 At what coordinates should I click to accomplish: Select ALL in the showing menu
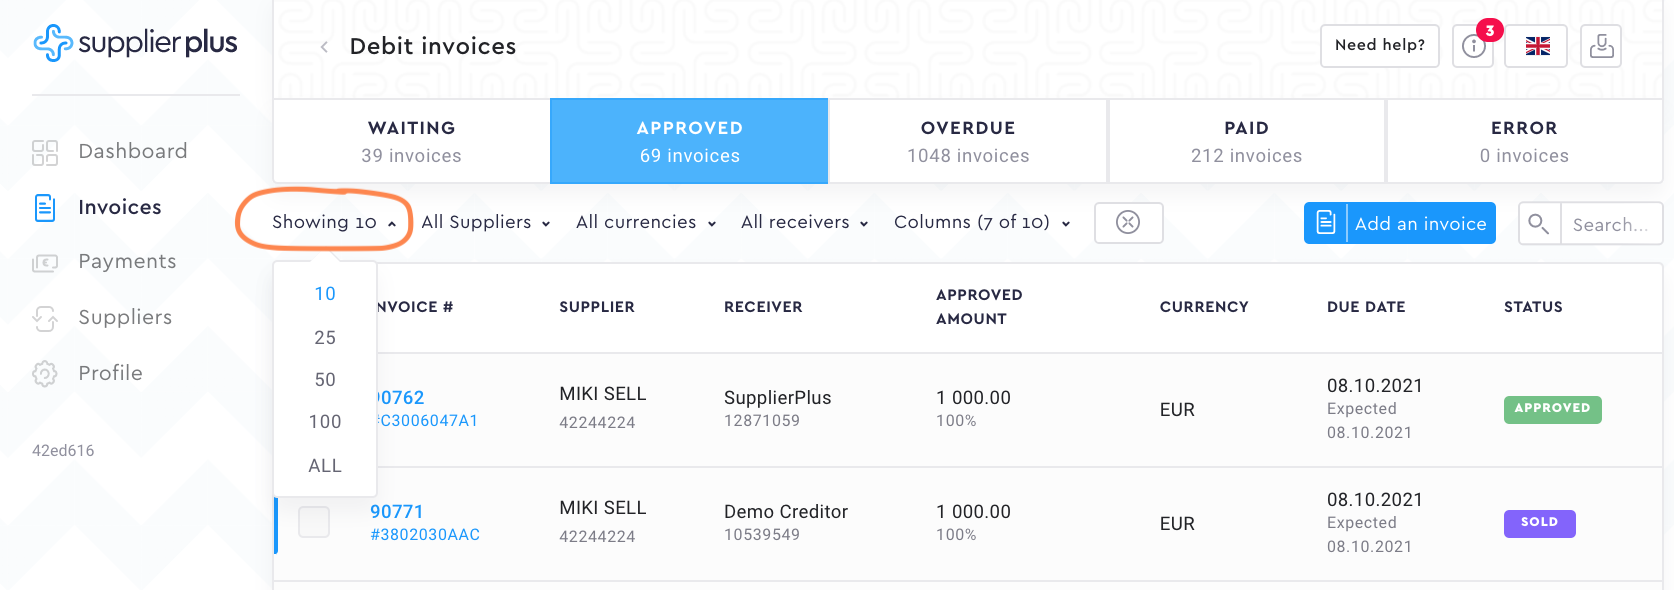tap(325, 466)
